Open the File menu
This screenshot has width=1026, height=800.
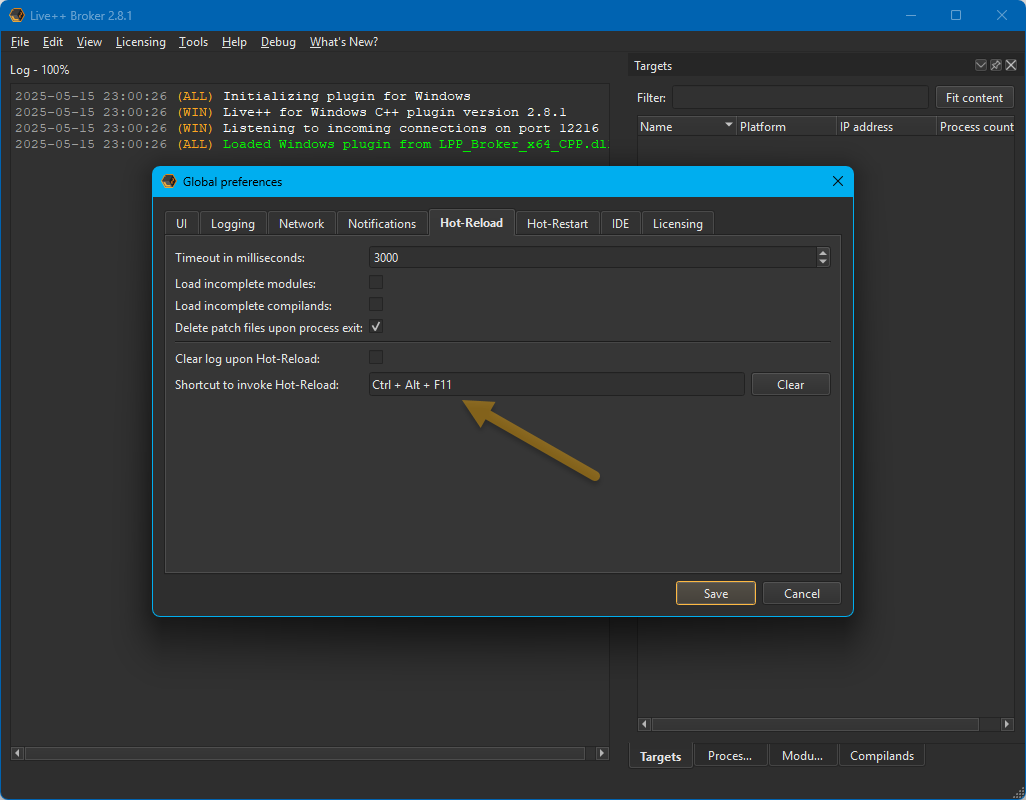click(x=20, y=42)
